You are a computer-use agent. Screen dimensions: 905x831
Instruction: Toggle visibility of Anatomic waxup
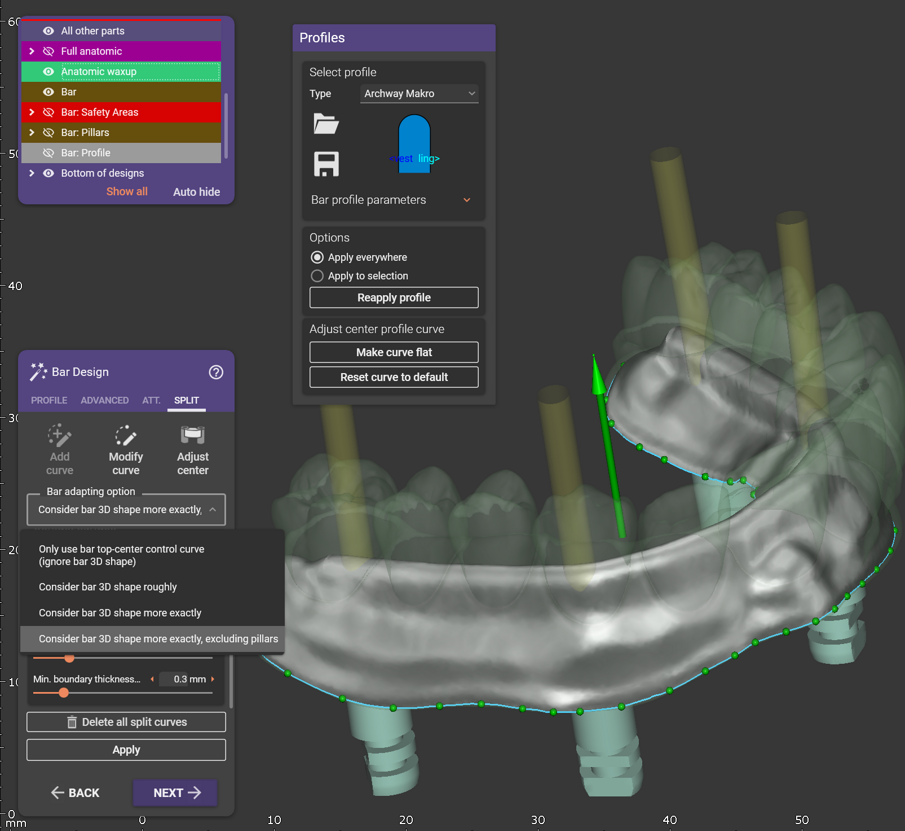pos(46,71)
